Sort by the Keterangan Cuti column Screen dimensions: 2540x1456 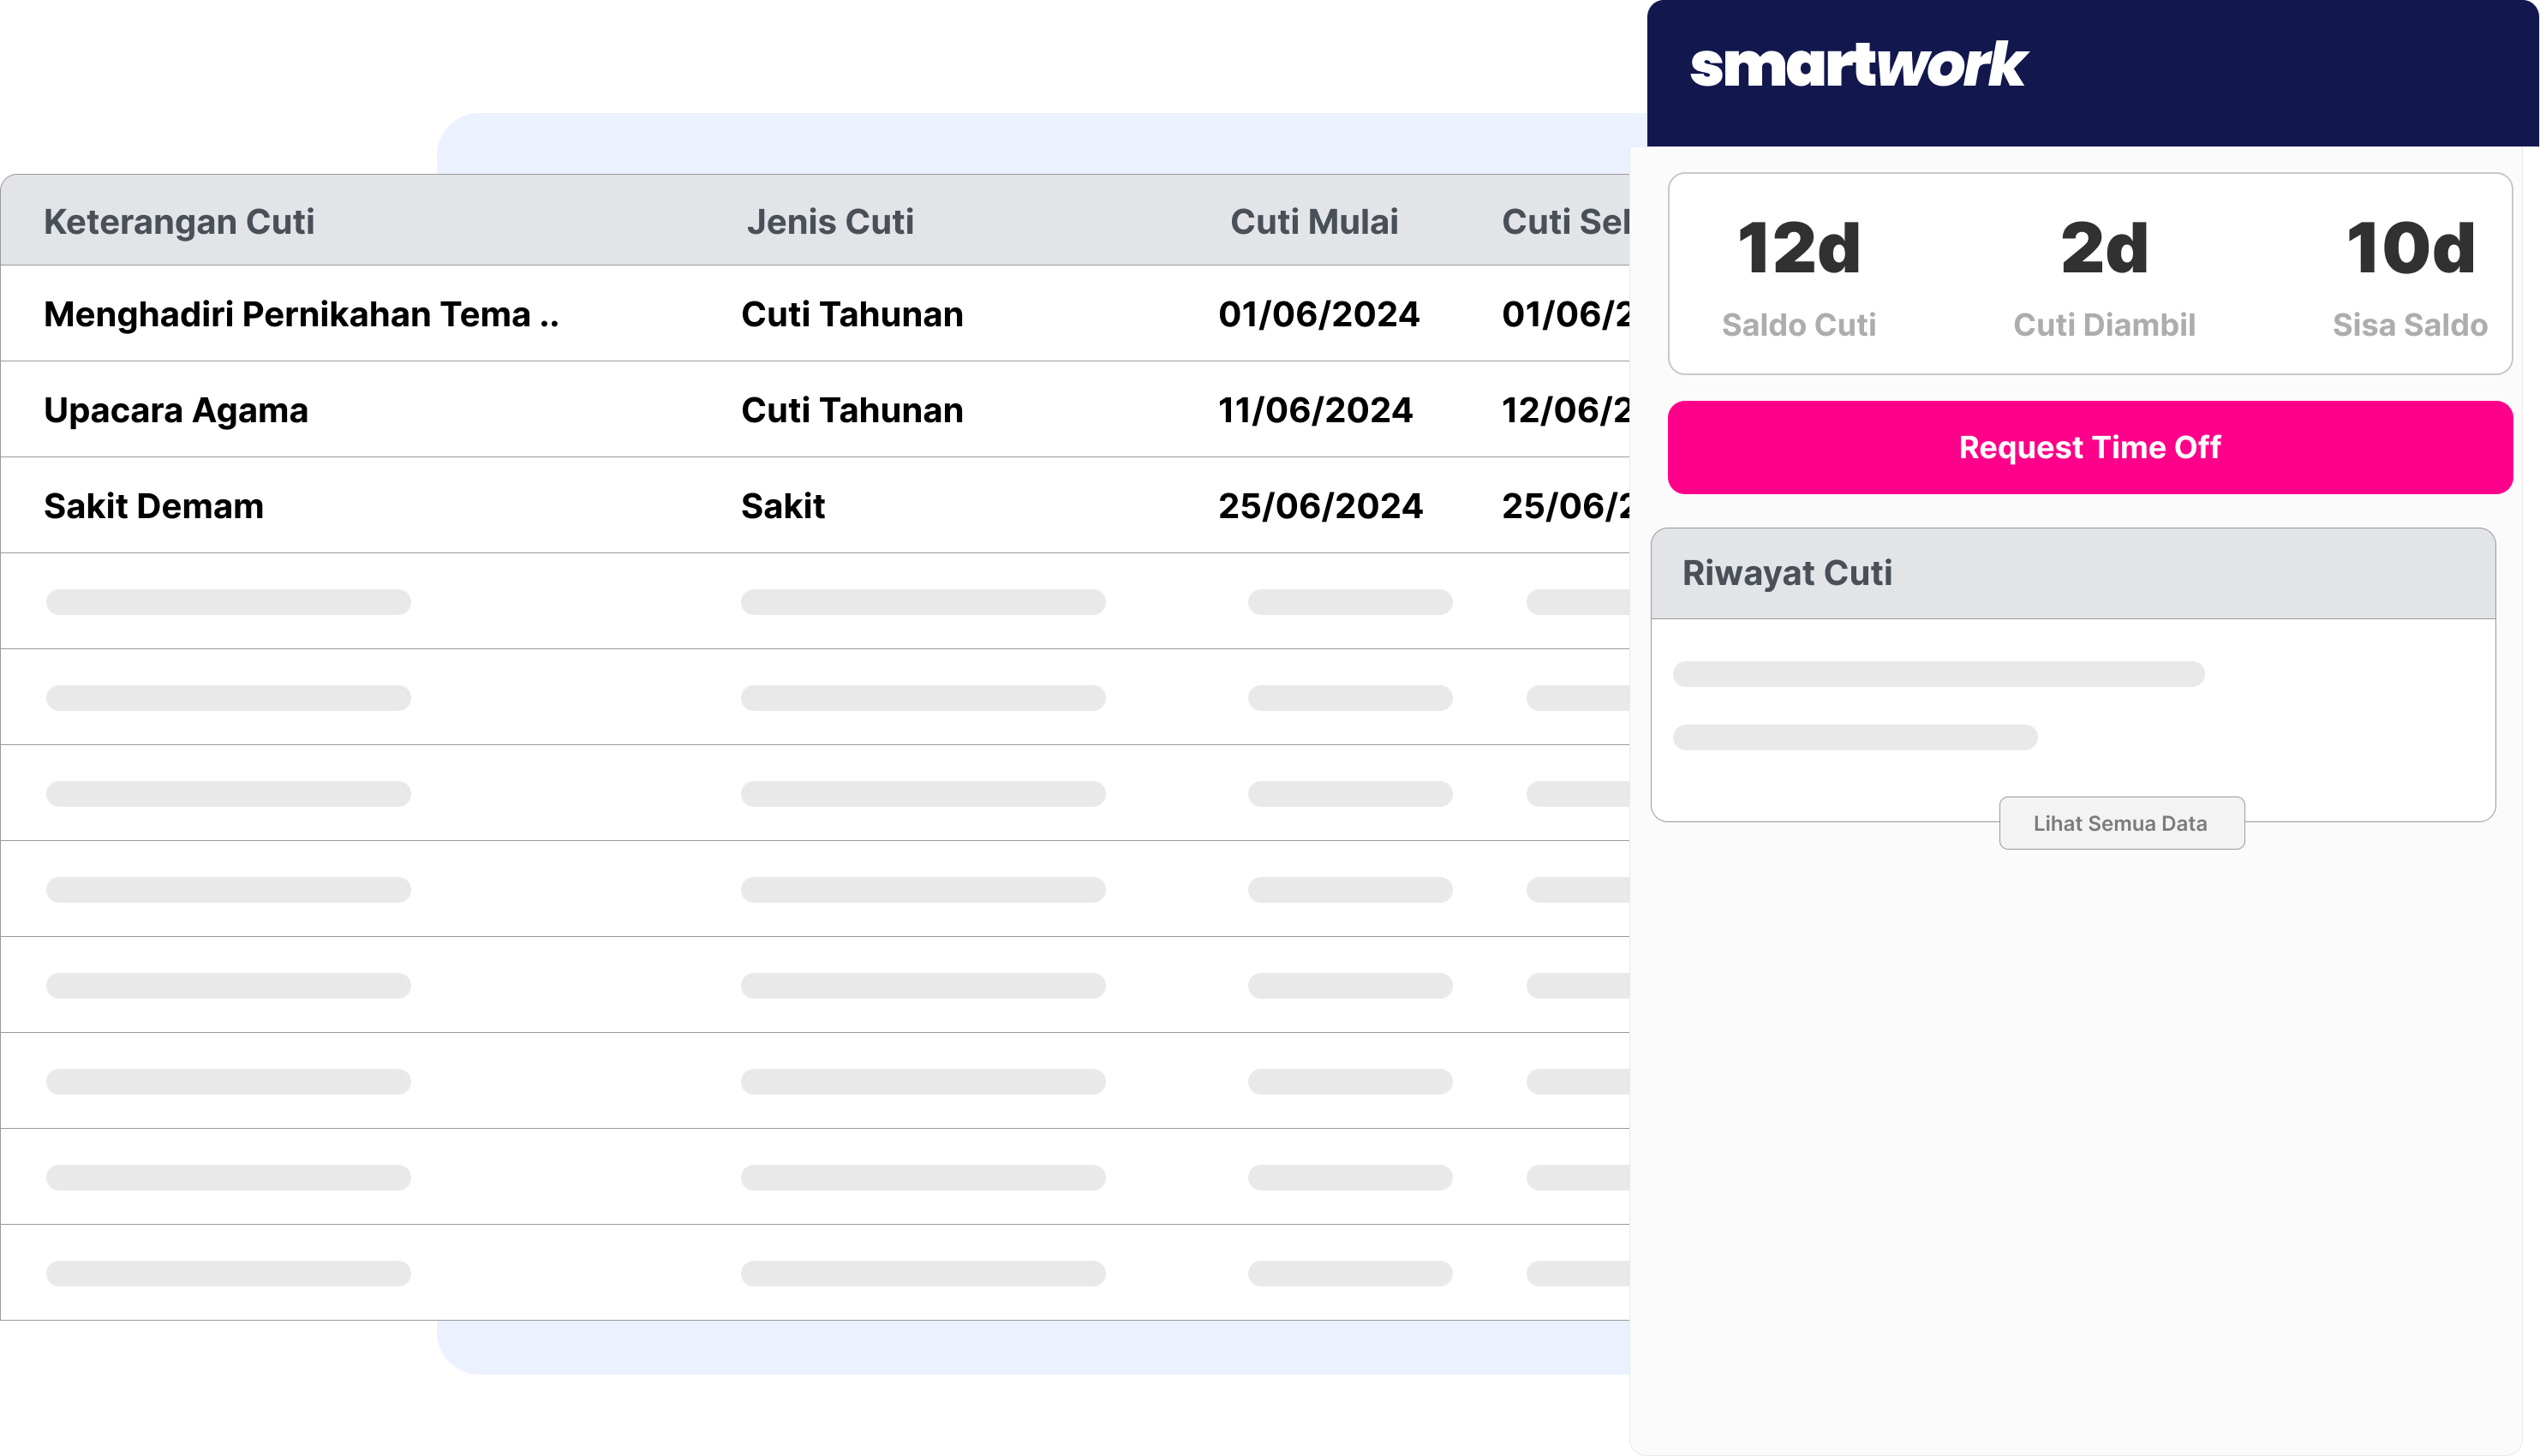click(180, 221)
